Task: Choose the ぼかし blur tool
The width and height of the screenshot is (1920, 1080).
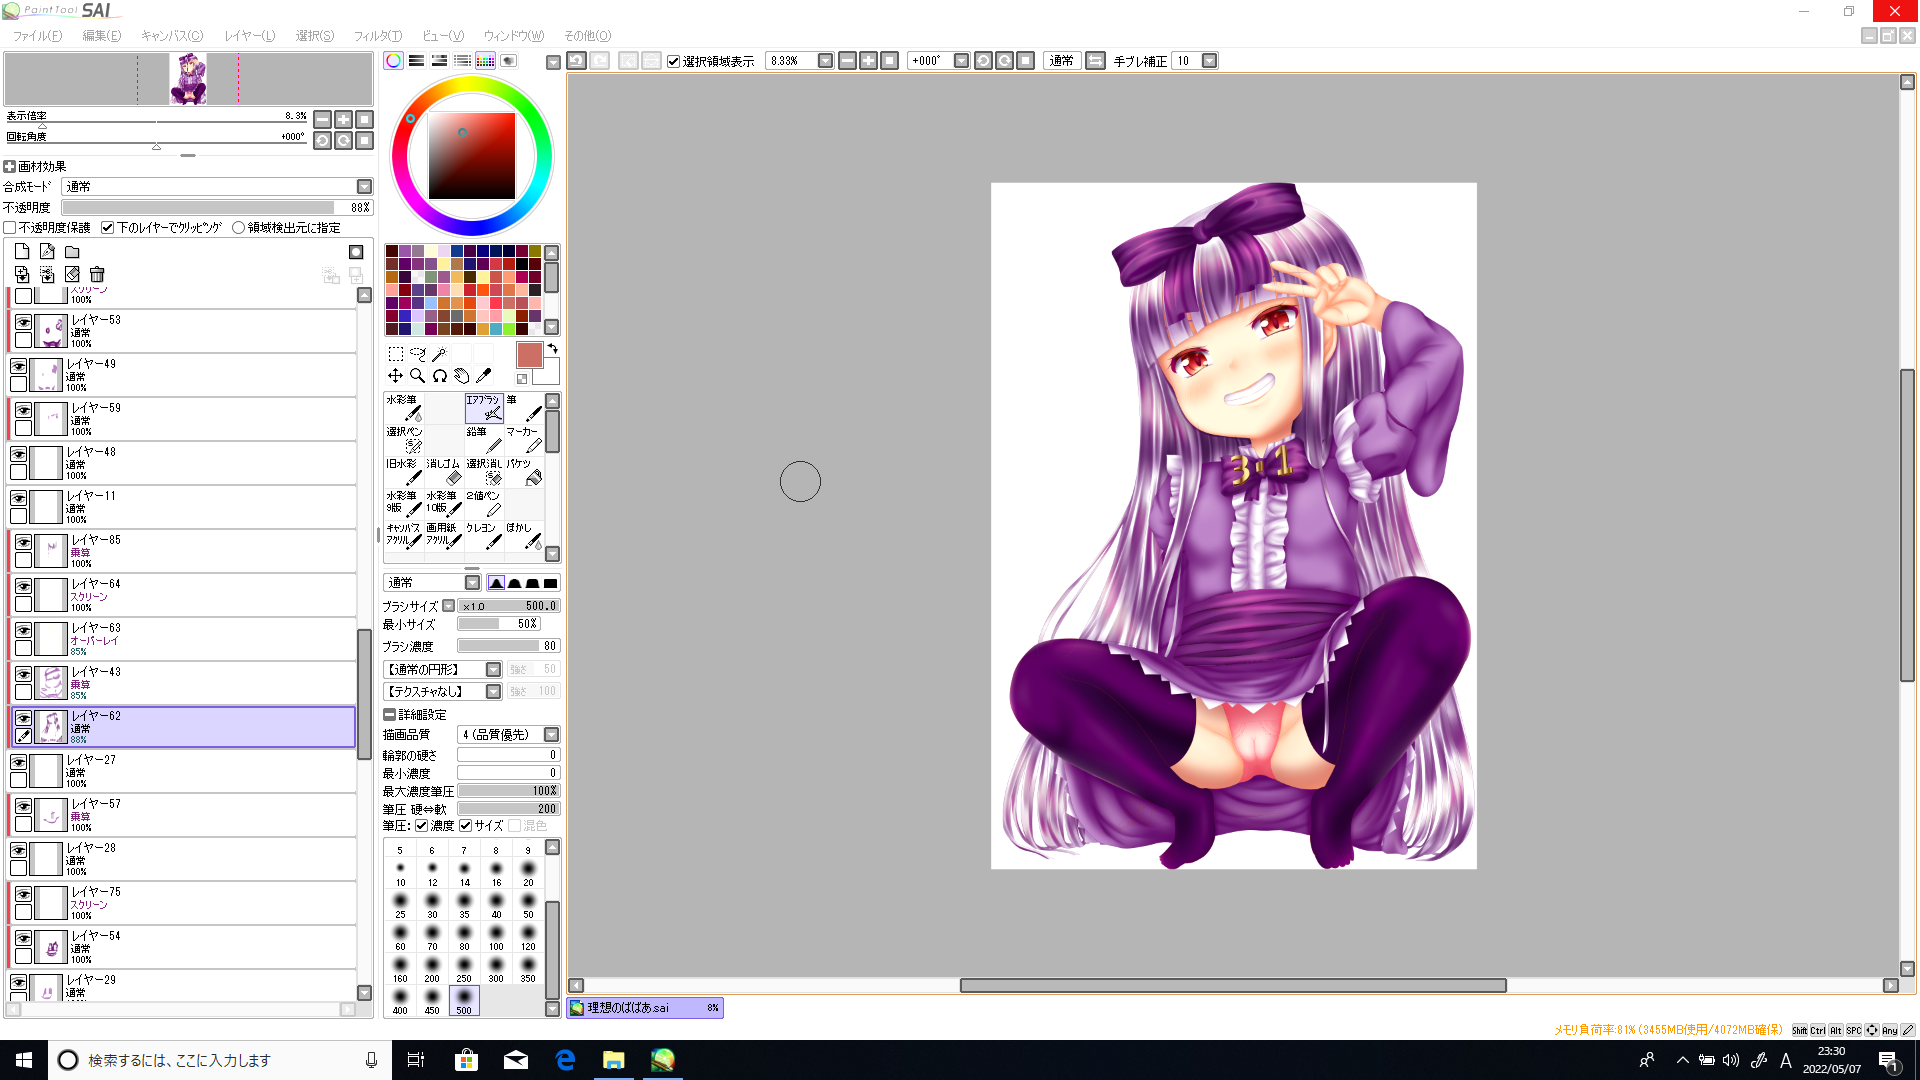Action: tap(524, 536)
